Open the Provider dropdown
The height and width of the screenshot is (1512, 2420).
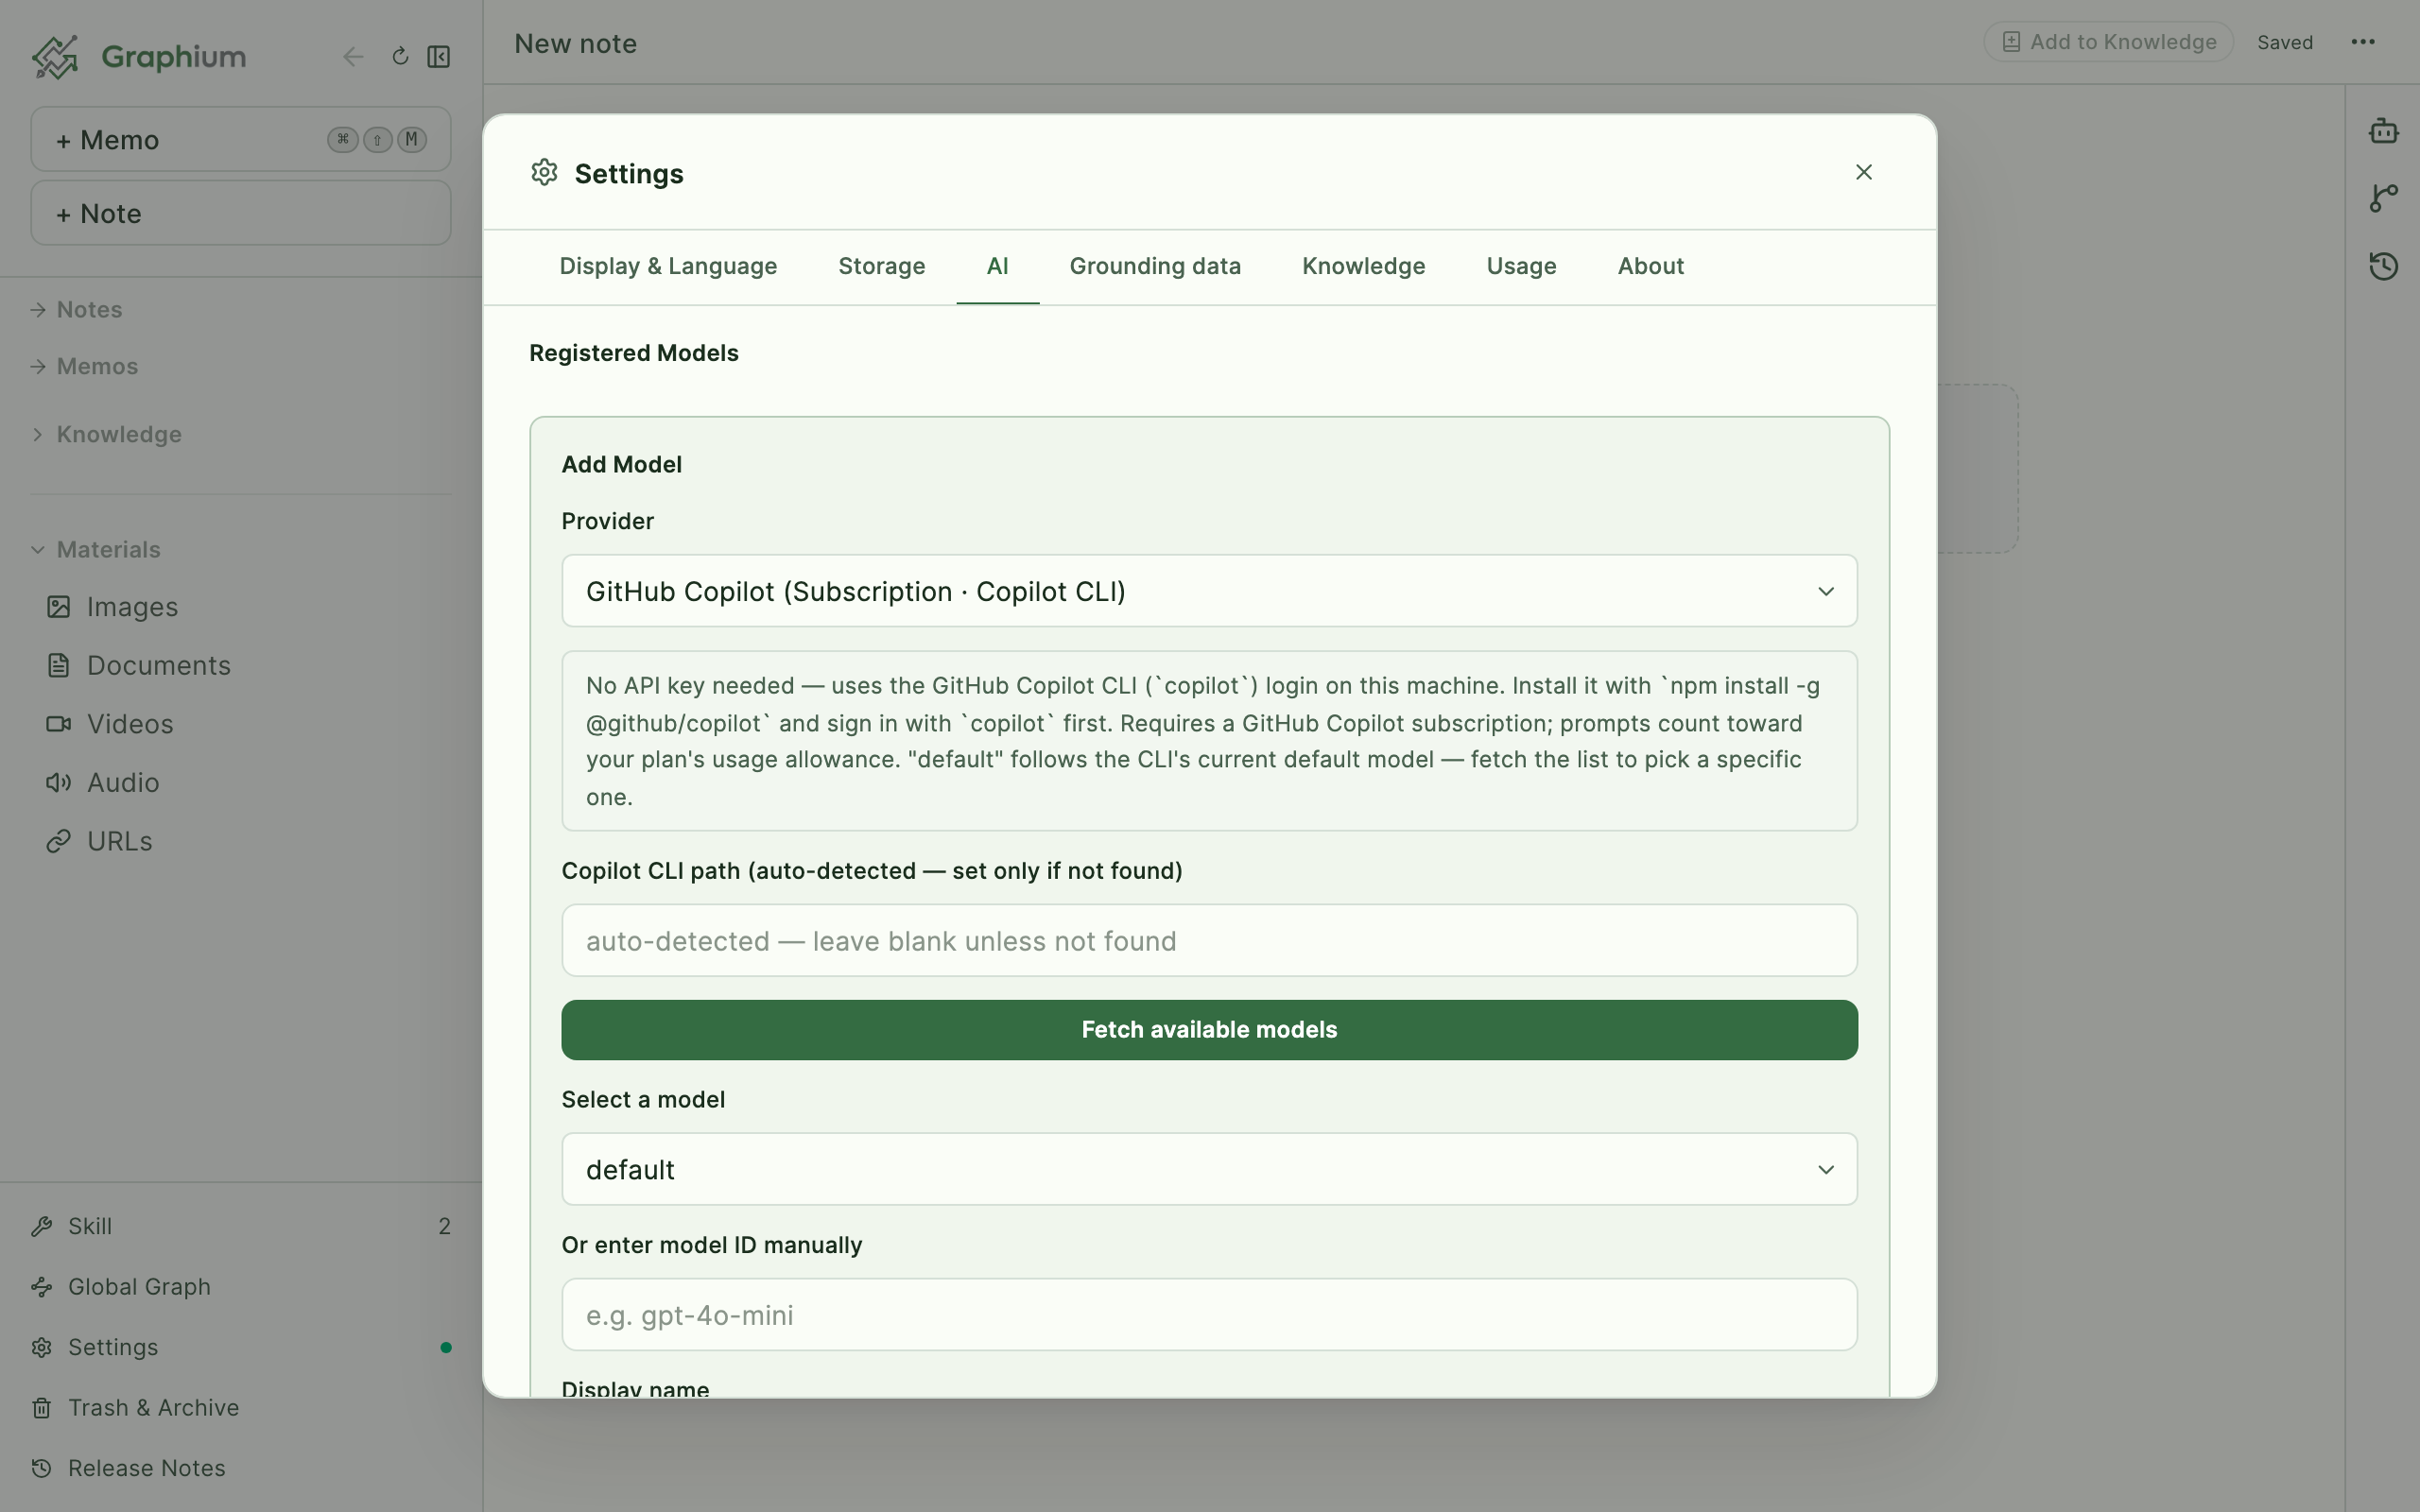pos(1209,591)
